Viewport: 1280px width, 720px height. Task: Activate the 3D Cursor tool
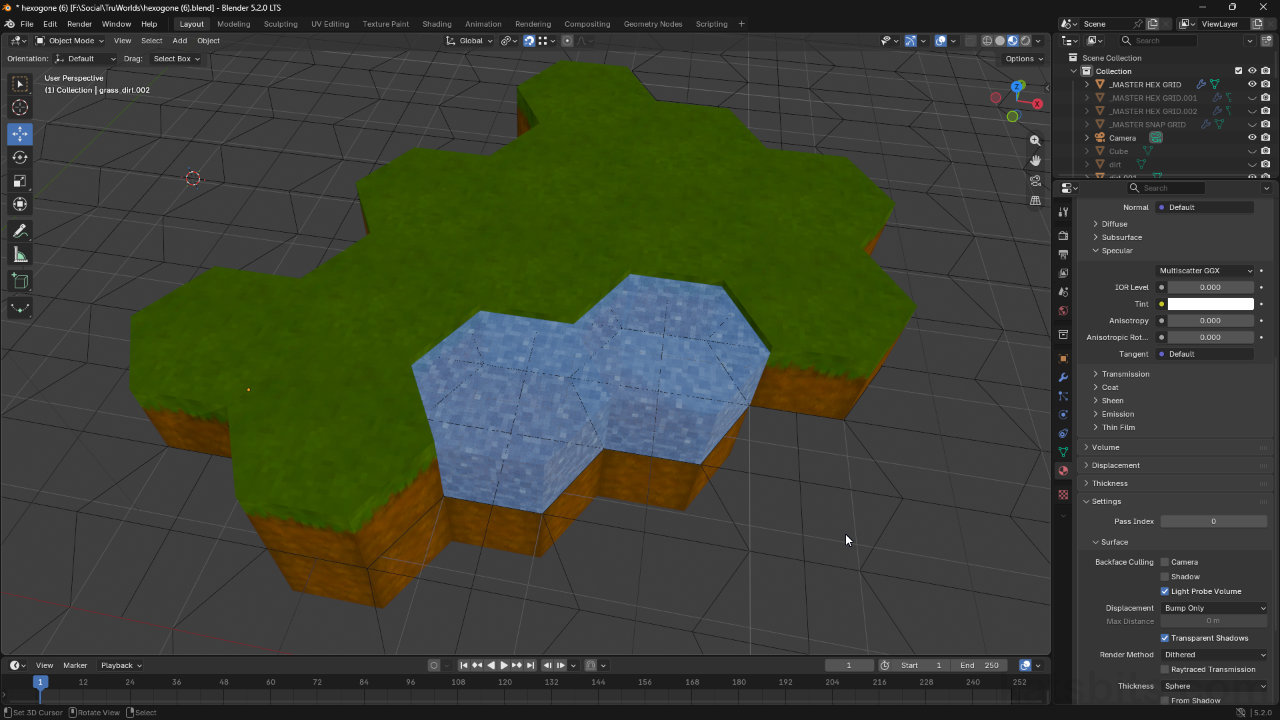click(x=20, y=108)
